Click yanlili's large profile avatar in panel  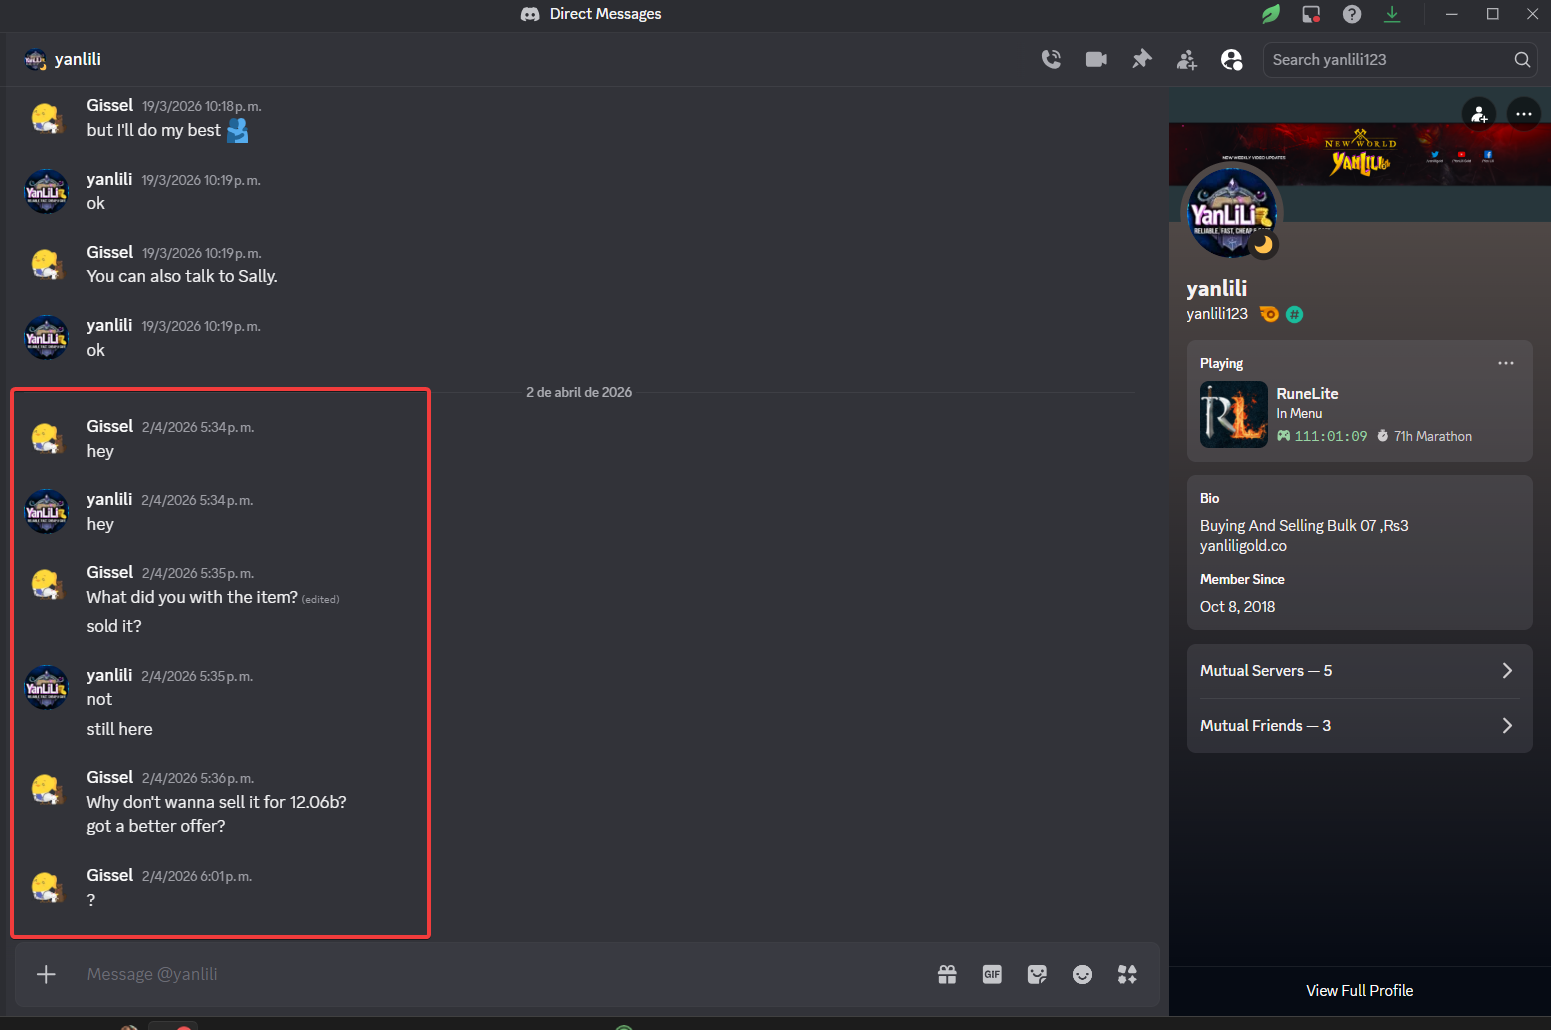(x=1232, y=213)
